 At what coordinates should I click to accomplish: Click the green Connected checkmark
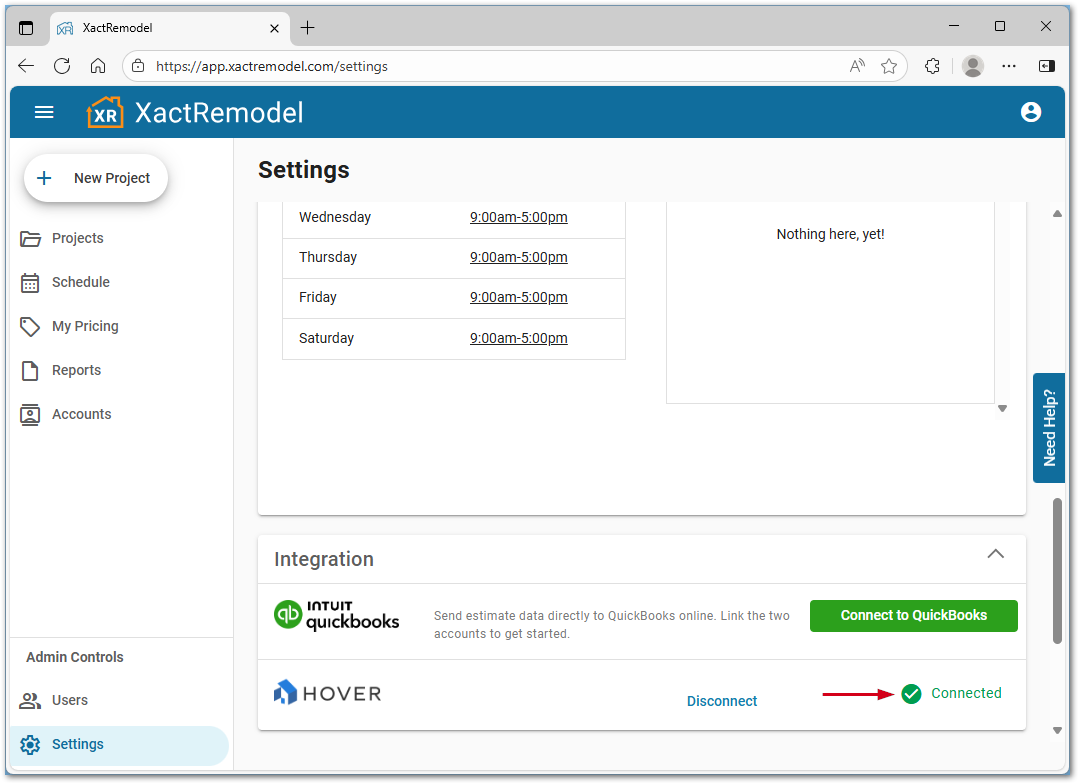click(x=911, y=693)
